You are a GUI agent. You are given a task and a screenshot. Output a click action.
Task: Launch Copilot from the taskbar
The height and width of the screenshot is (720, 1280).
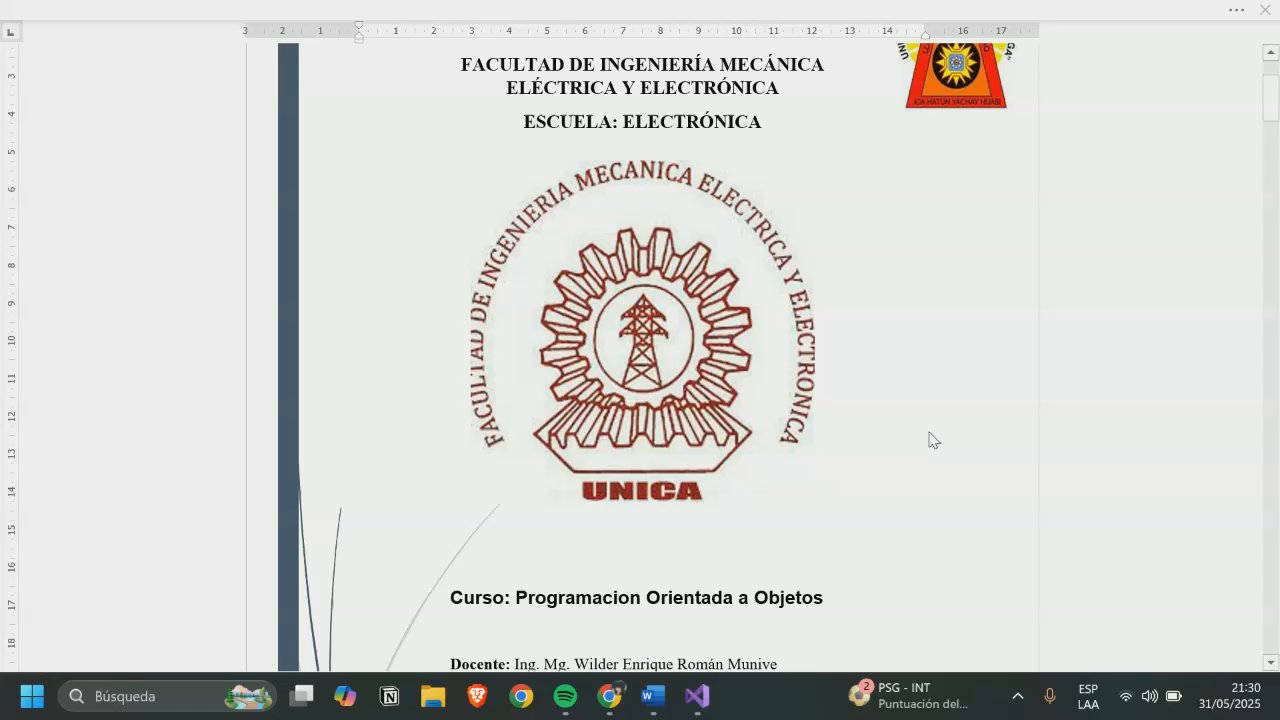(x=345, y=696)
